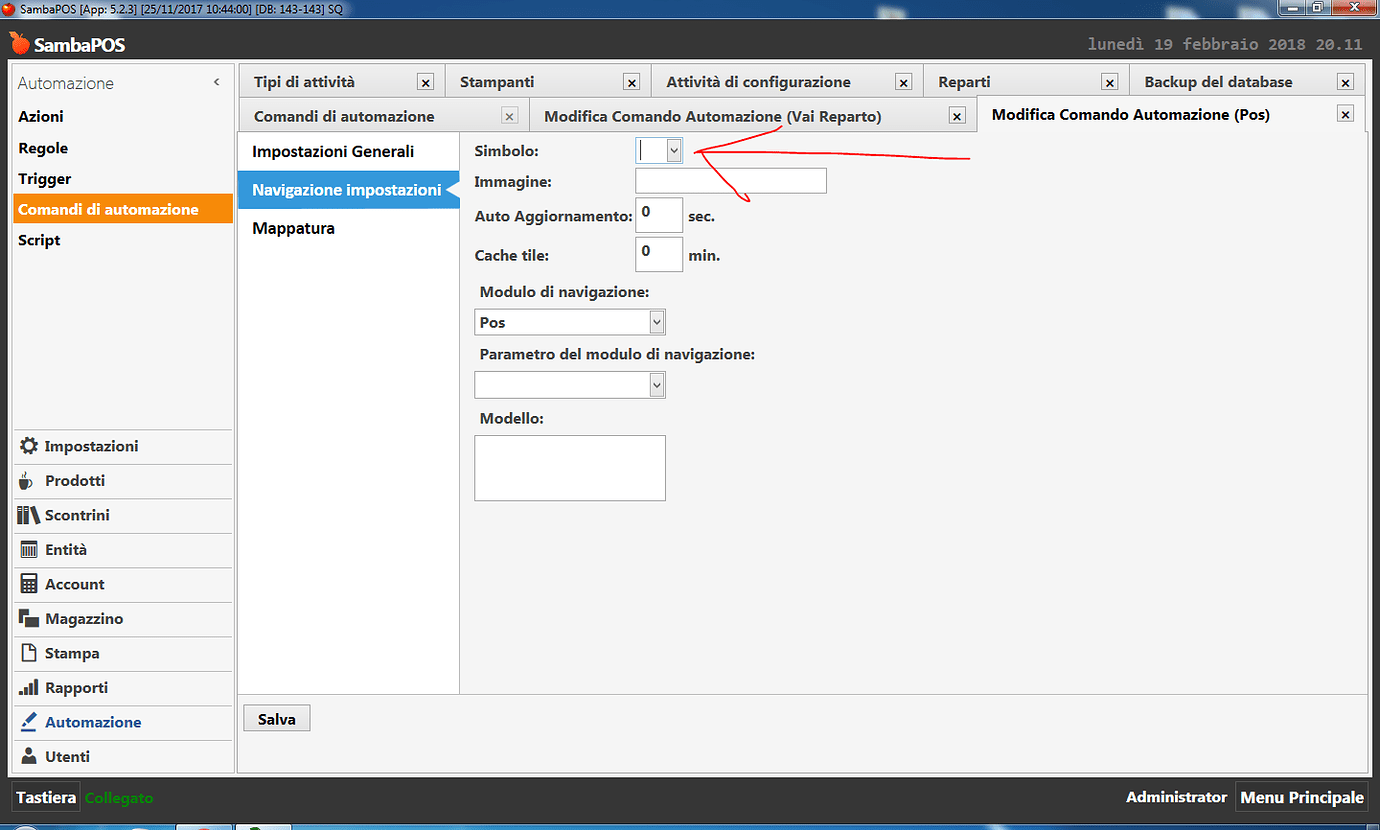Select the Trigger automation category
The image size is (1380, 830).
pos(40,176)
